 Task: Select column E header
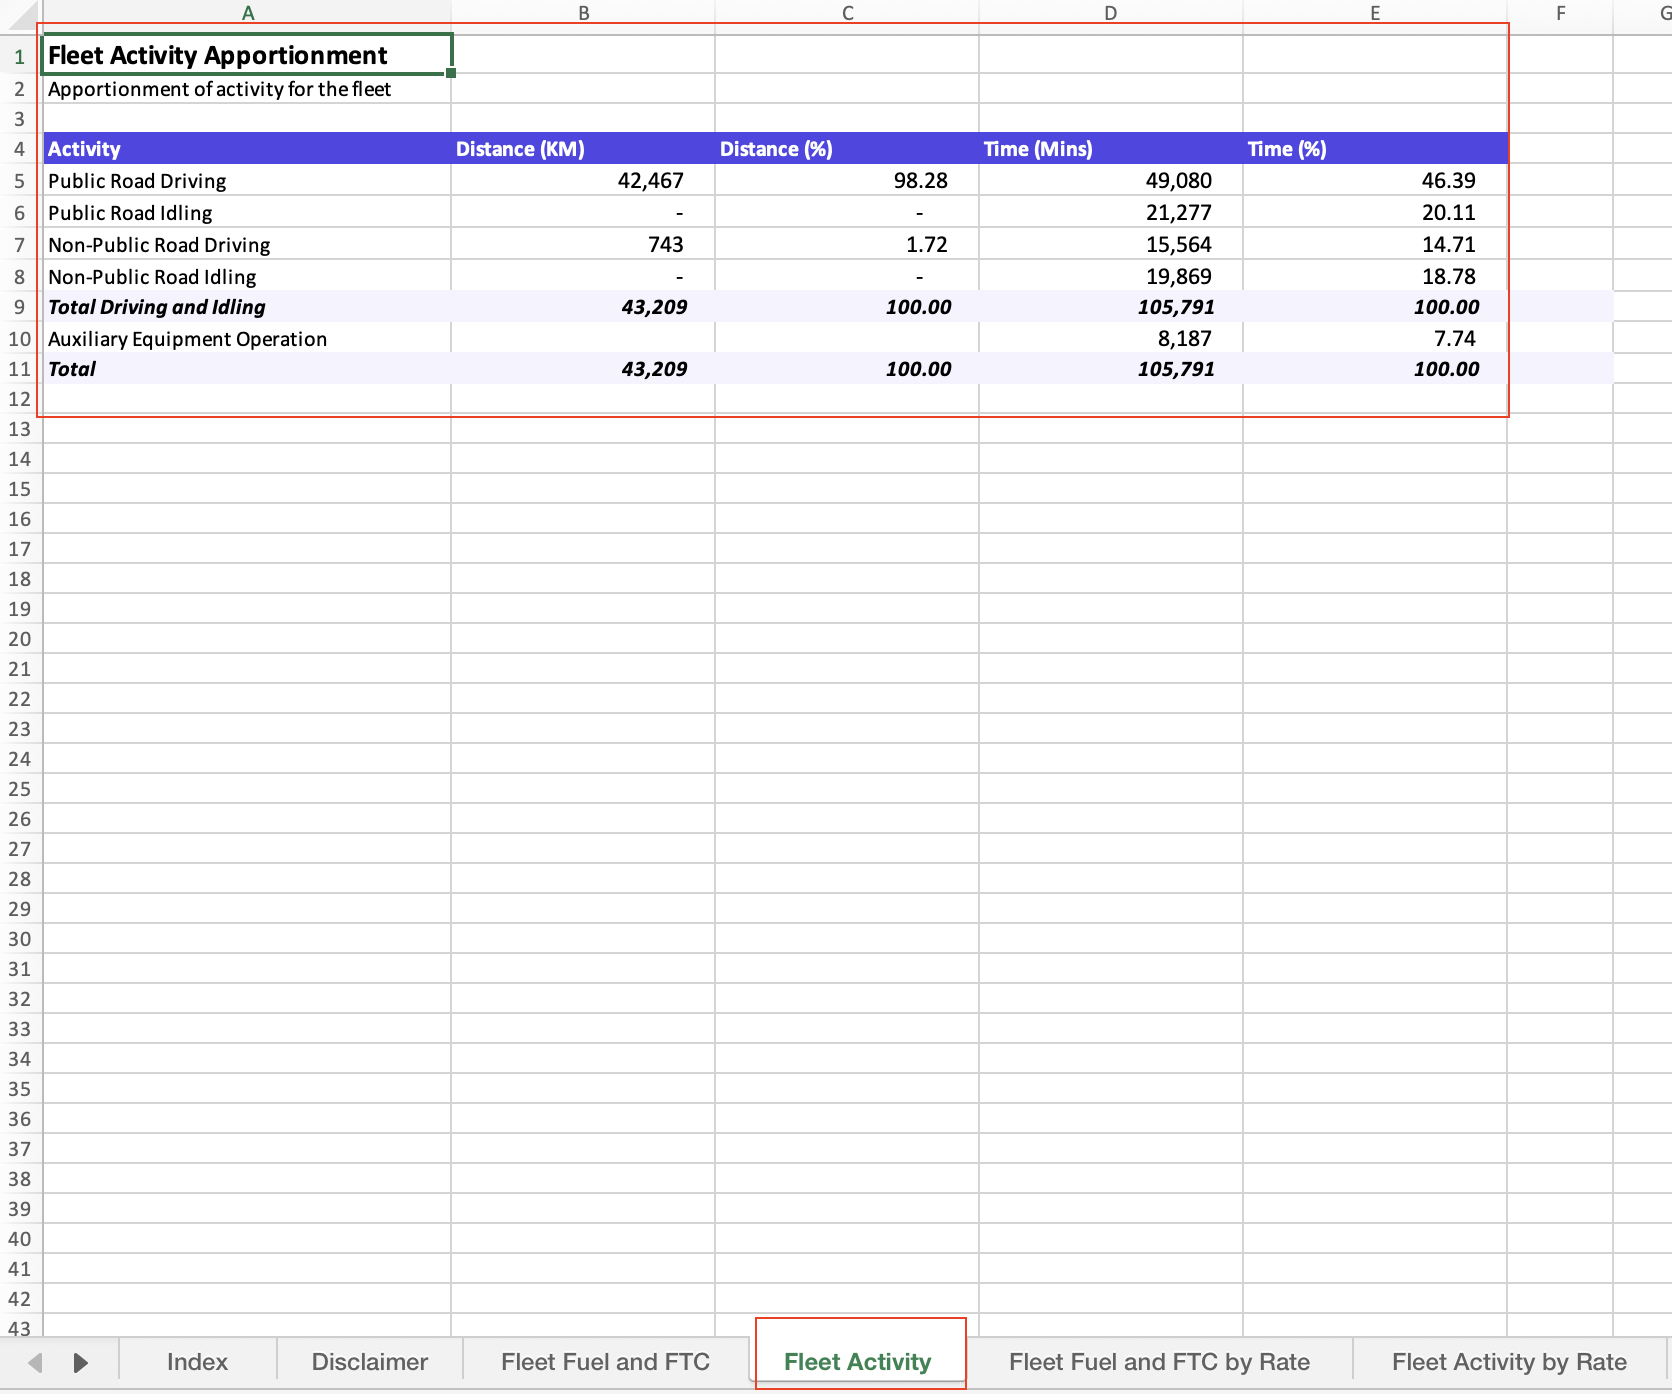tap(1375, 13)
